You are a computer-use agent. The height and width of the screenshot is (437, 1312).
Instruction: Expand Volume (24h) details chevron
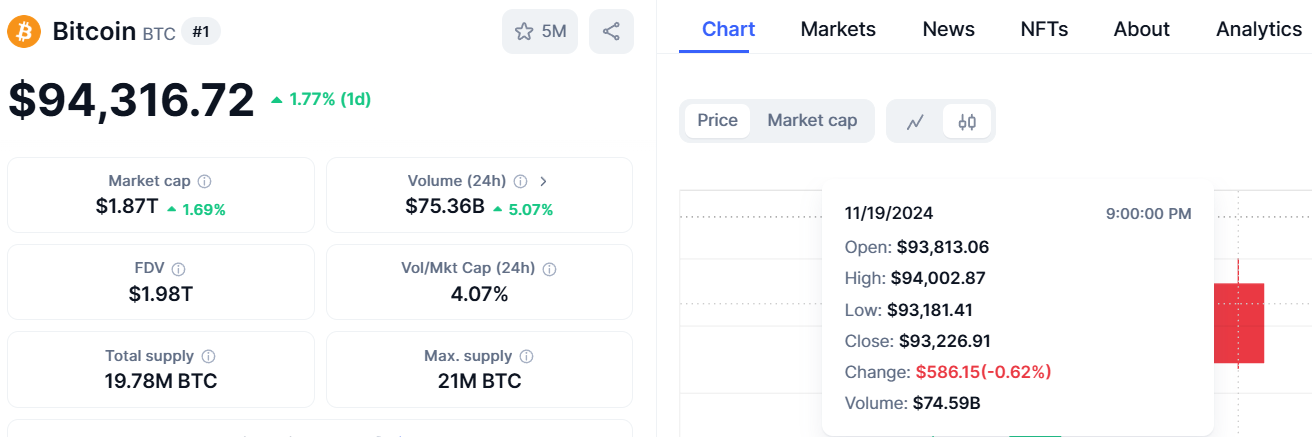[543, 182]
